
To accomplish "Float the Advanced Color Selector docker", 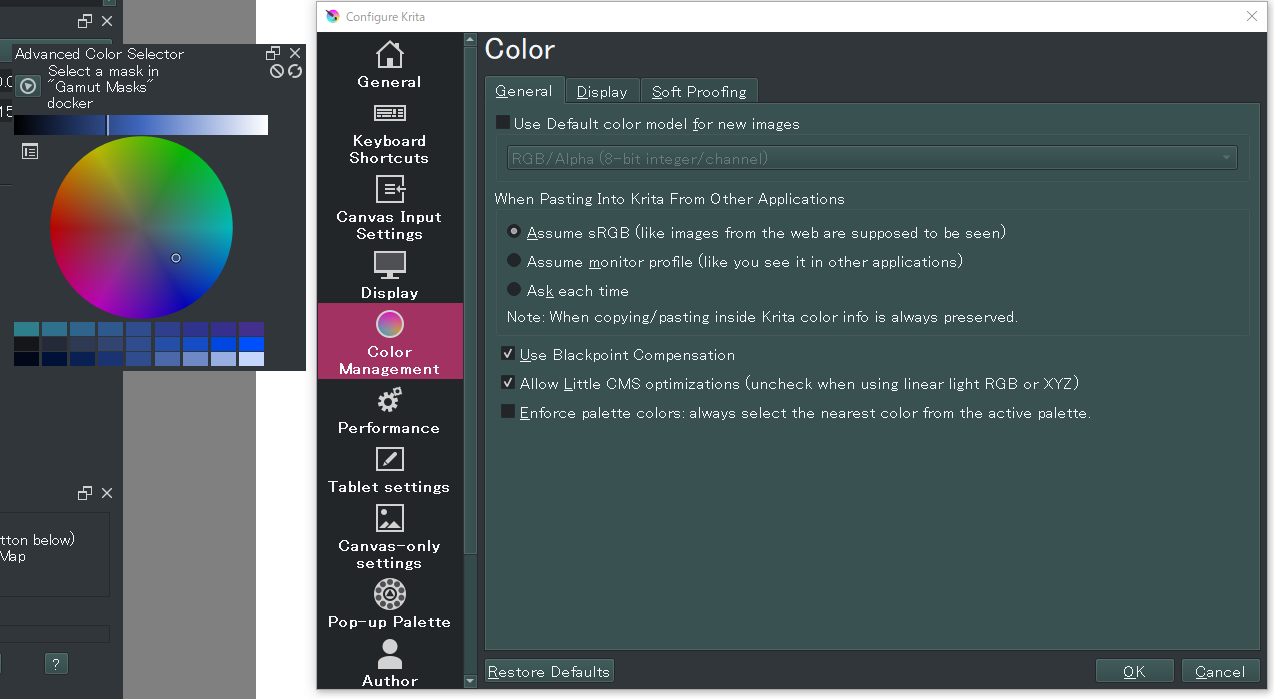I will click(x=273, y=53).
